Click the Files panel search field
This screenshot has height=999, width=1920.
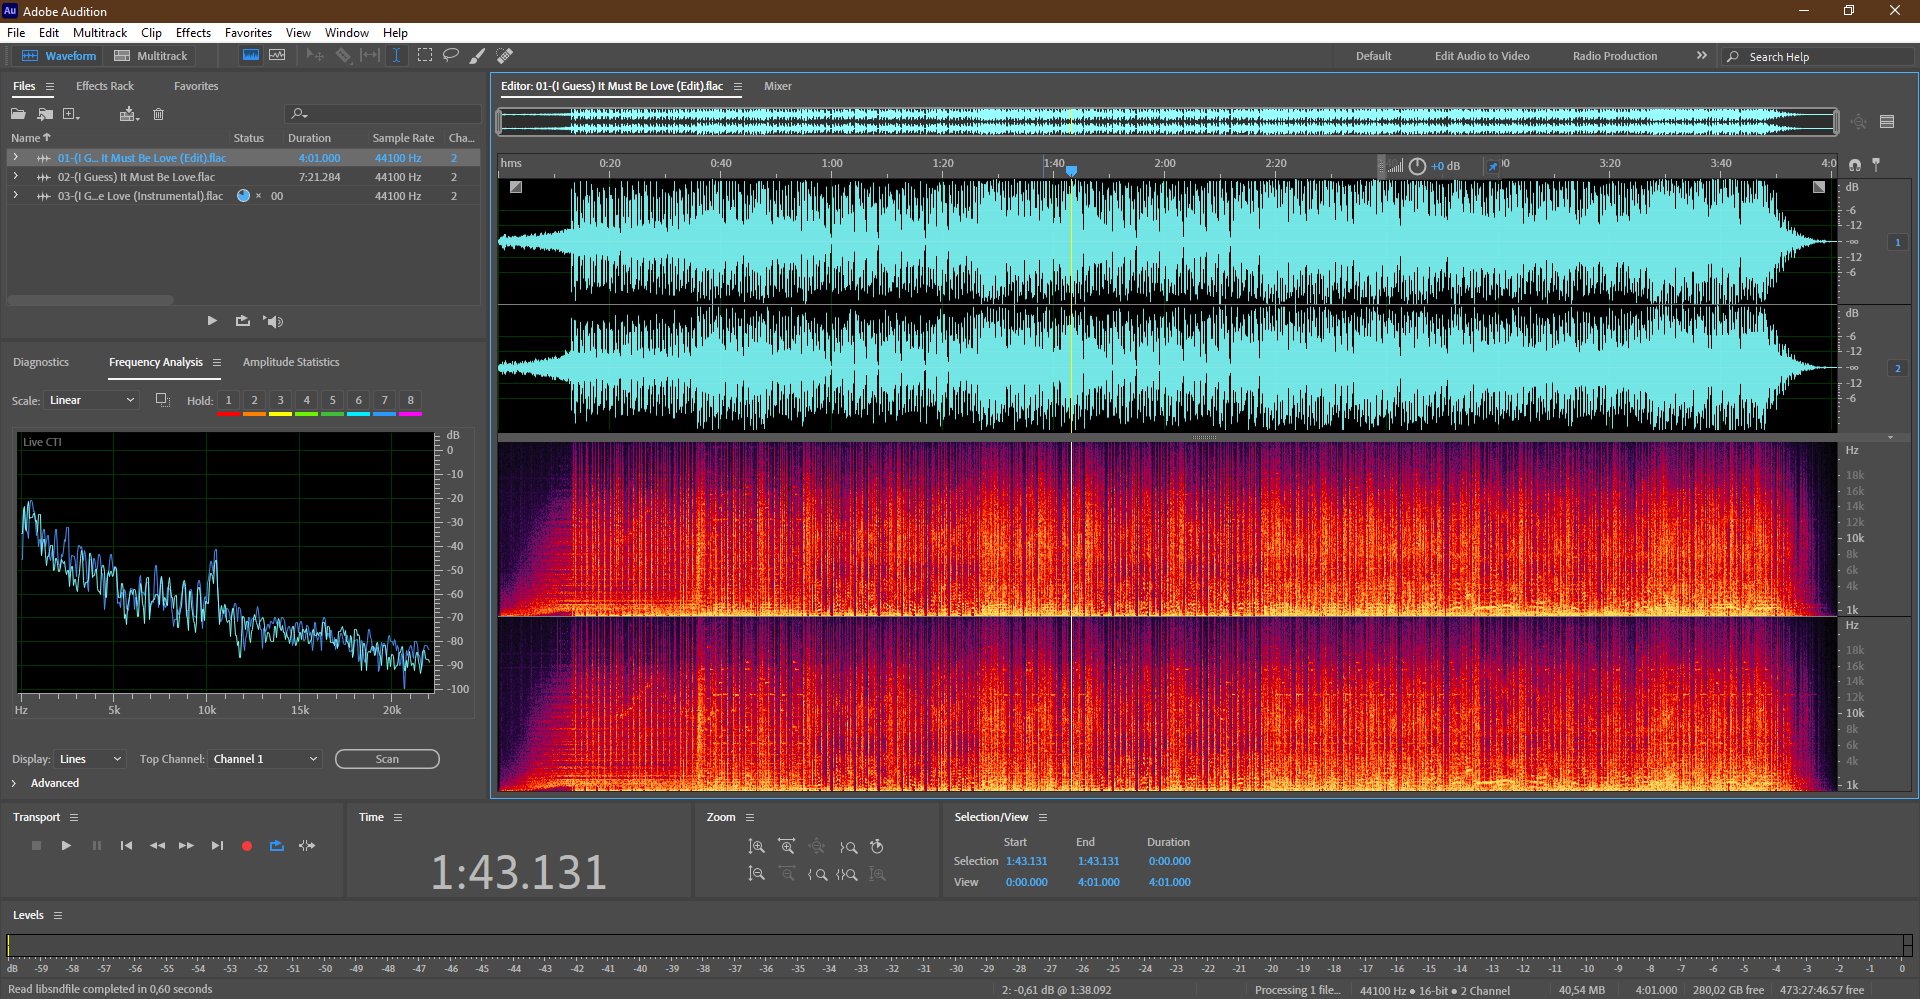click(x=383, y=114)
